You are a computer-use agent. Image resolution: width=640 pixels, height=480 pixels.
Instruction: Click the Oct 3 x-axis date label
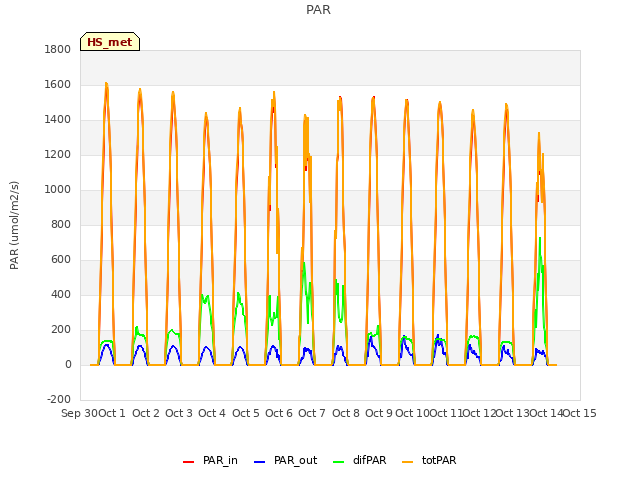coord(179,413)
